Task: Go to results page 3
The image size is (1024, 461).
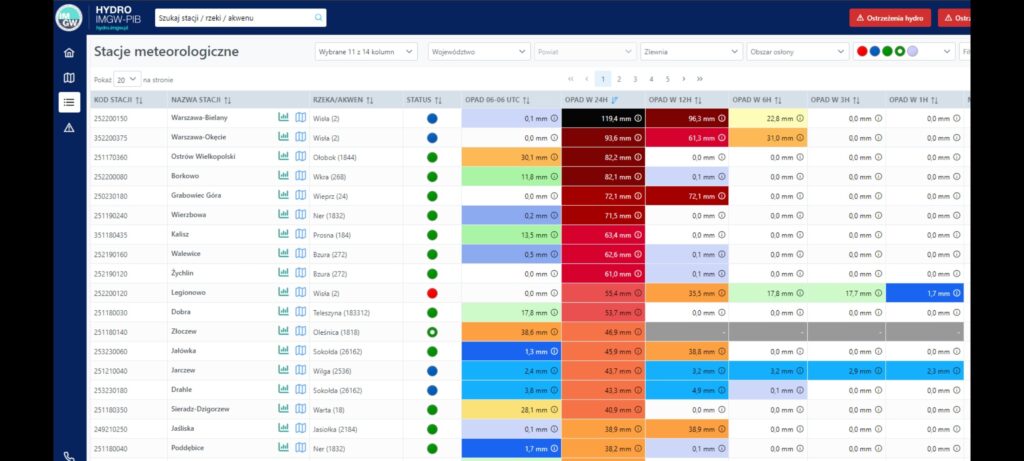Action: tap(635, 79)
